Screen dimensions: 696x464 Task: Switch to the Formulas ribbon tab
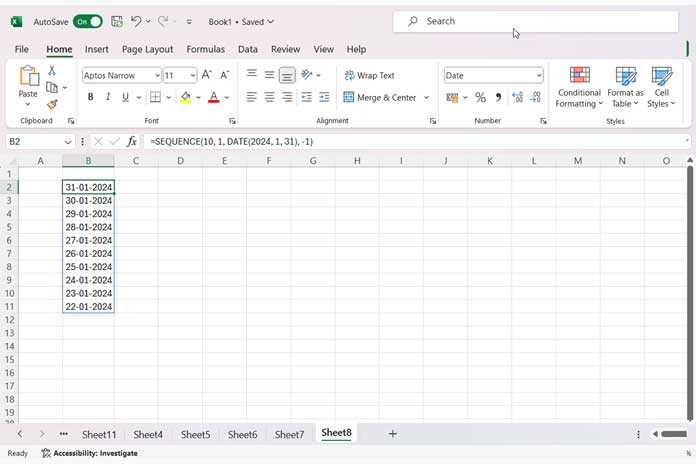[x=206, y=49]
